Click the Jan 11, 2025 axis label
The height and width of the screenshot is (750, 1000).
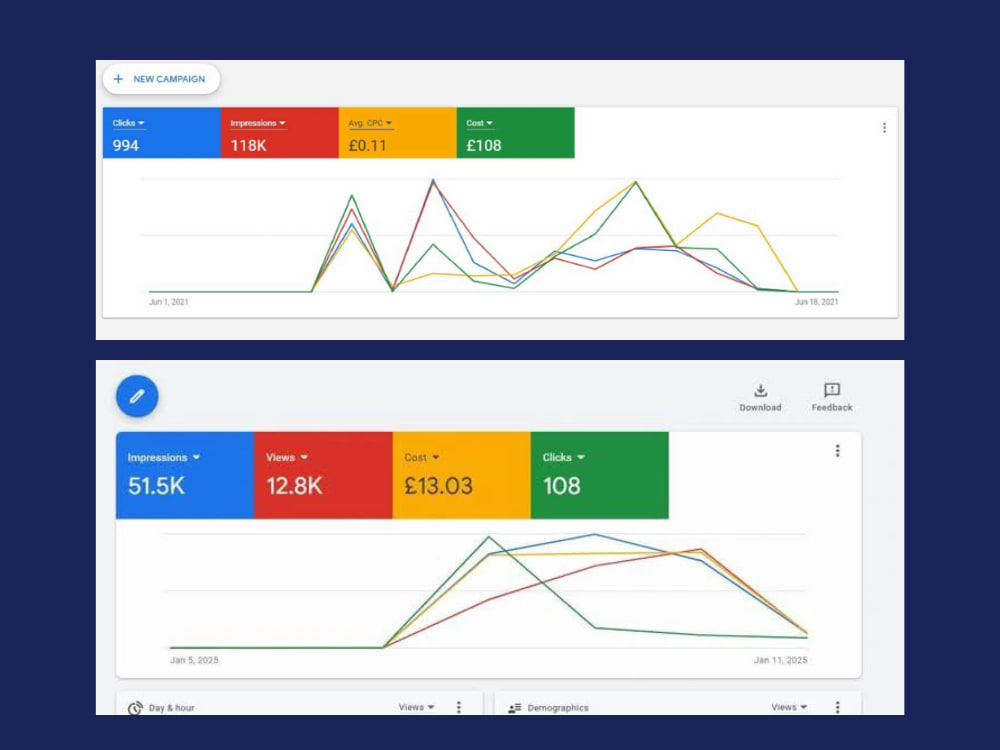[781, 660]
